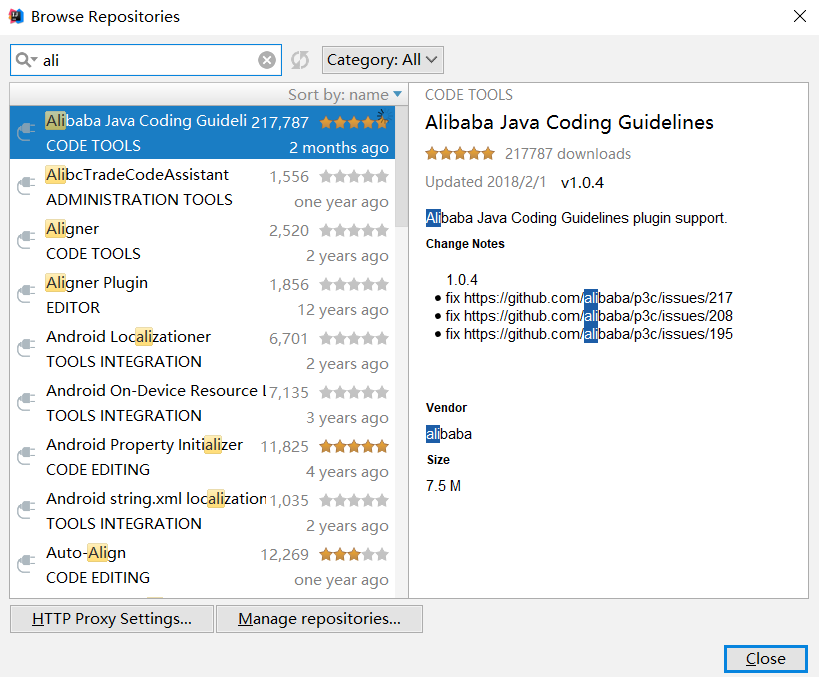The height and width of the screenshot is (677, 819).
Task: Open the Category: All dropdown
Action: tap(383, 60)
